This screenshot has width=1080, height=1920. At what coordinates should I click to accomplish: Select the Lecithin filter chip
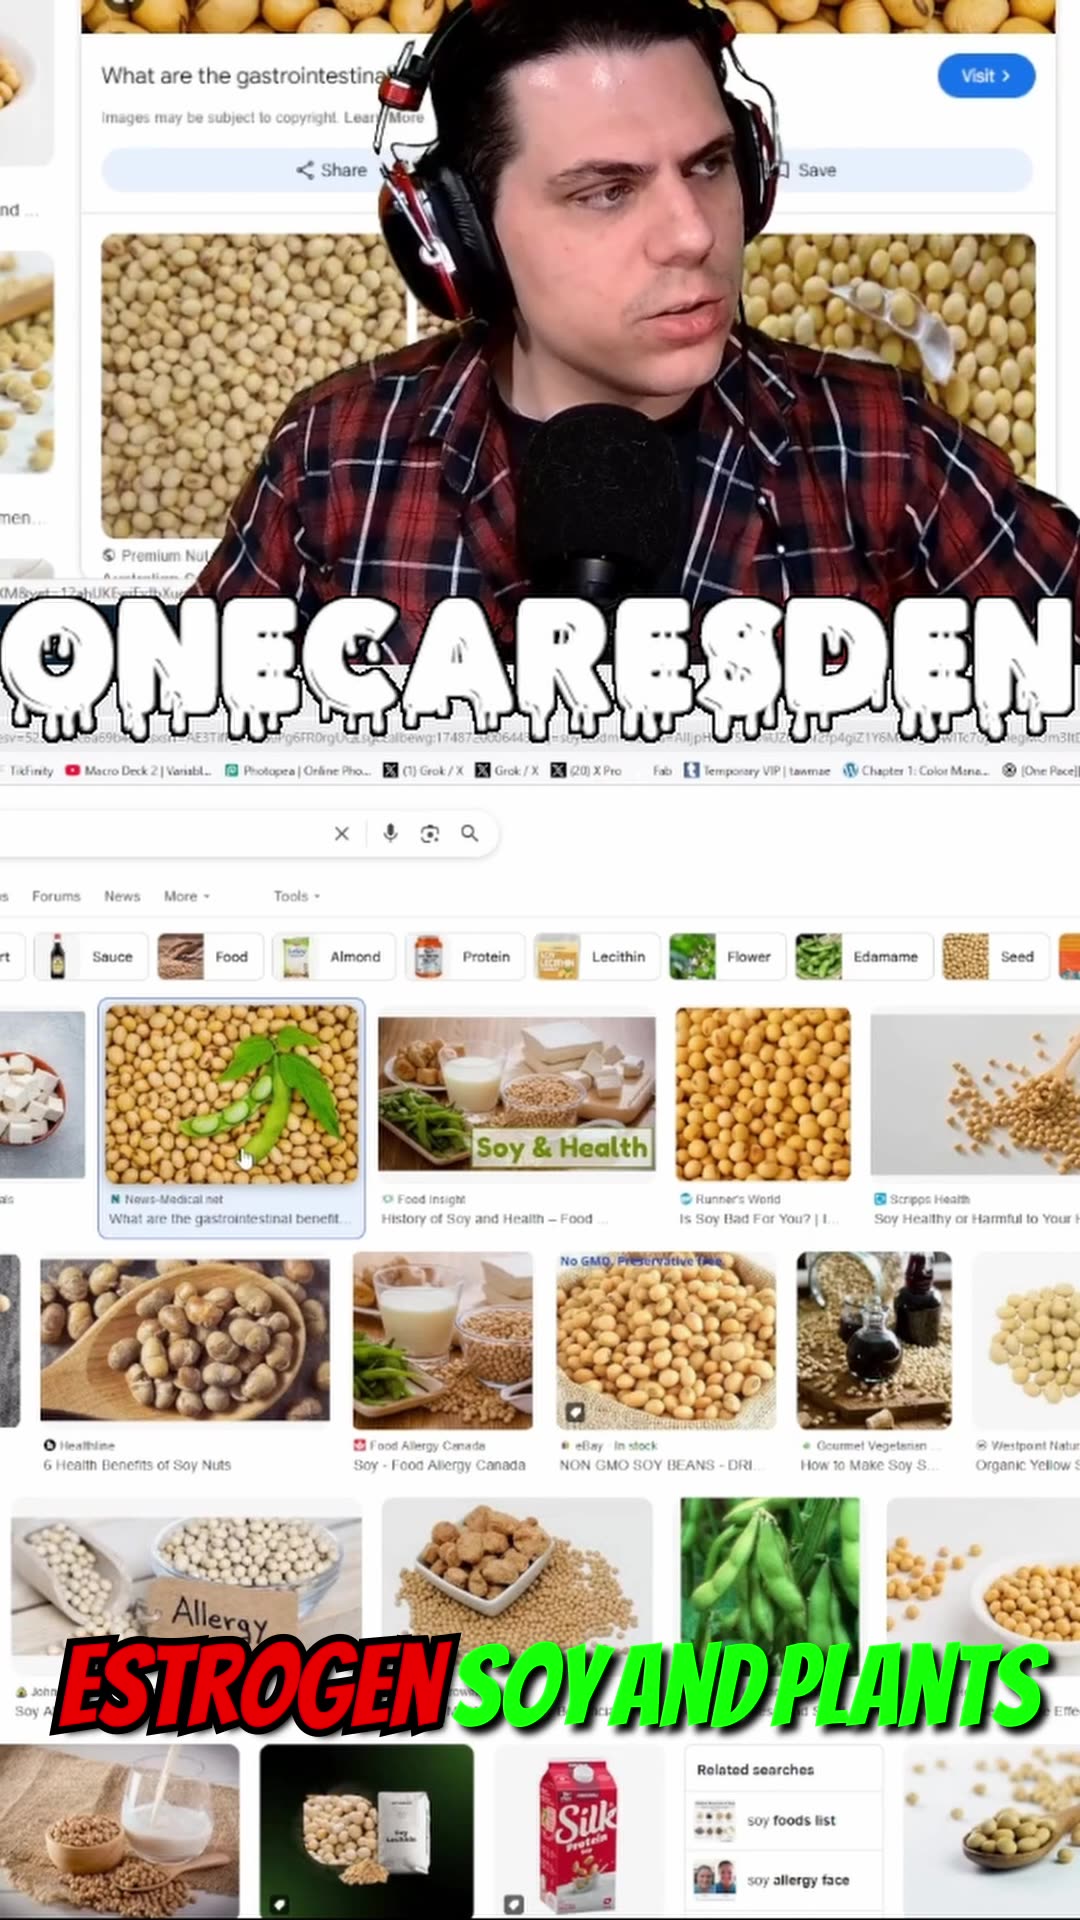pos(597,956)
